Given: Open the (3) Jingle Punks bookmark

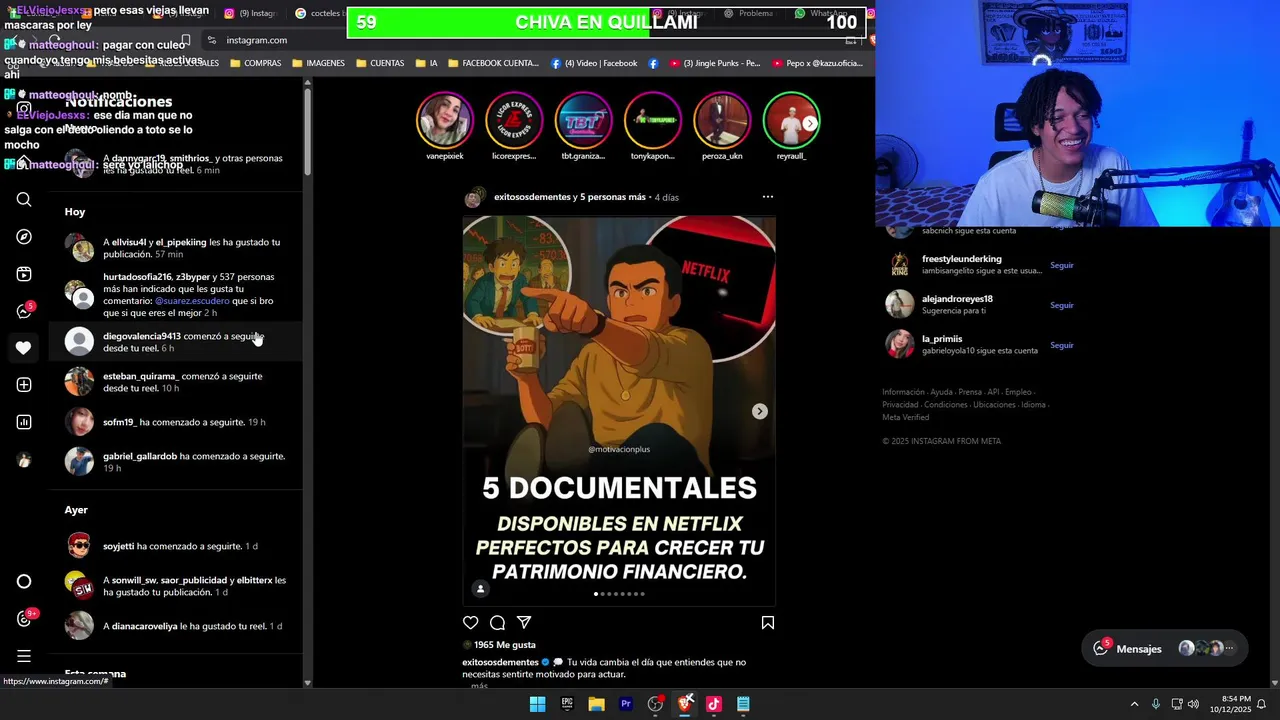Looking at the screenshot, I should click(713, 63).
